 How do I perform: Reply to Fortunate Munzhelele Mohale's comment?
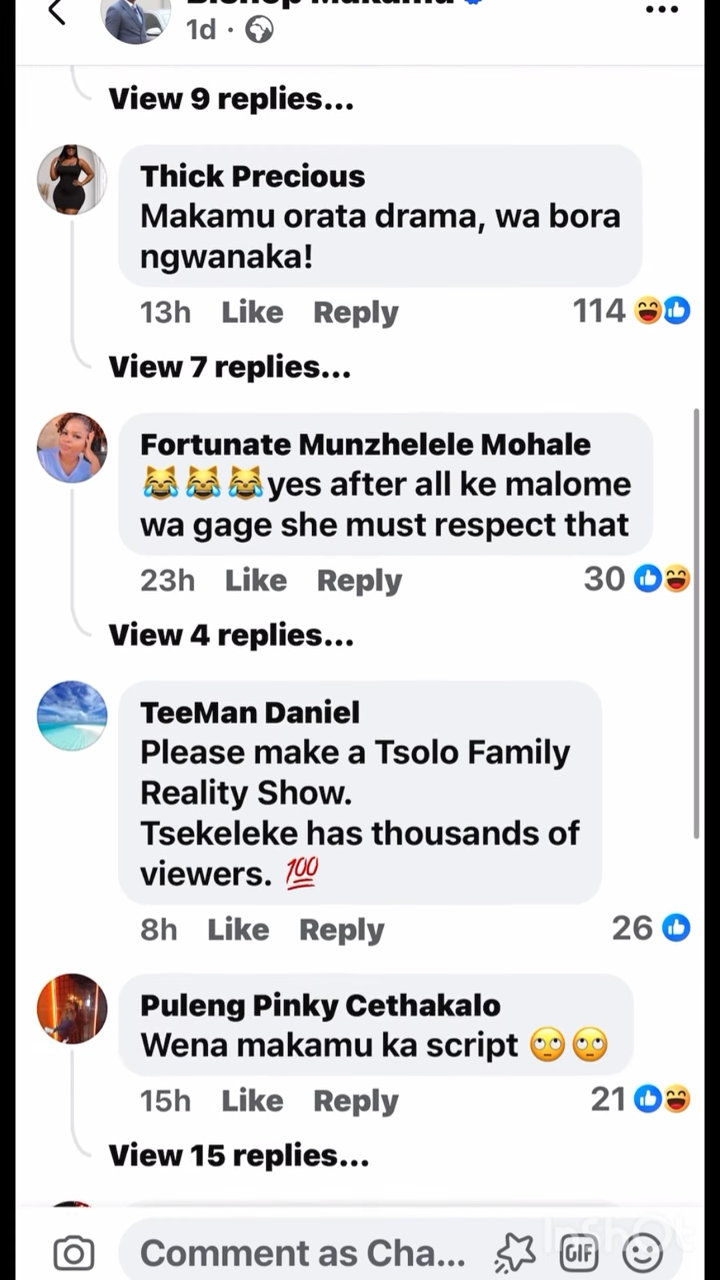click(x=359, y=581)
